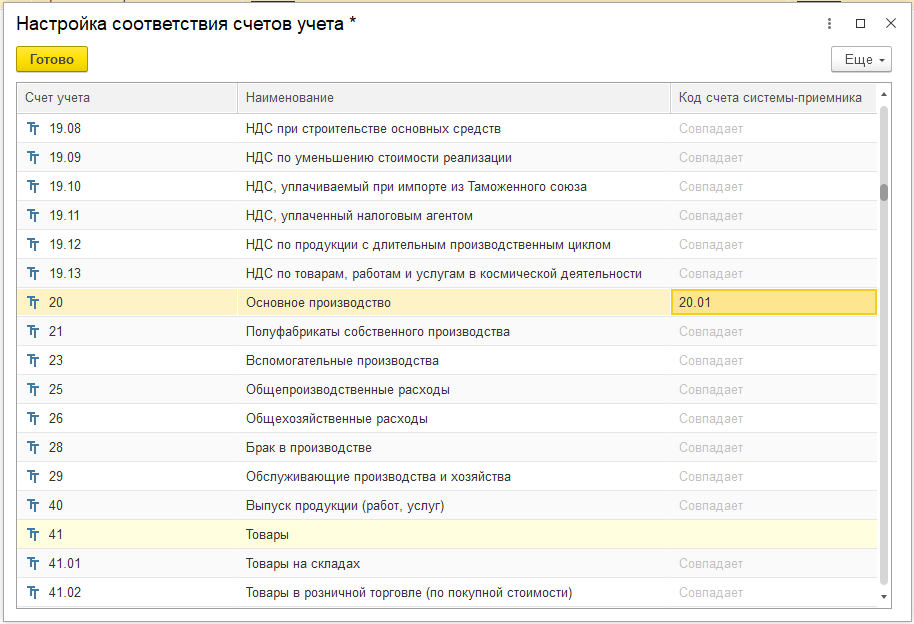Click the Готово button
914x624 pixels.
[x=52, y=59]
